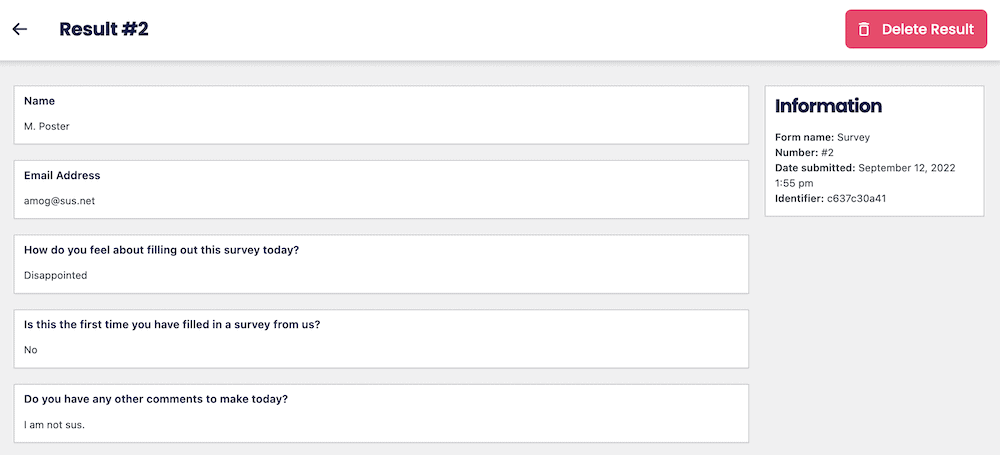Image resolution: width=1000 pixels, height=455 pixels.
Task: Select the Name field card
Action: tap(381, 115)
